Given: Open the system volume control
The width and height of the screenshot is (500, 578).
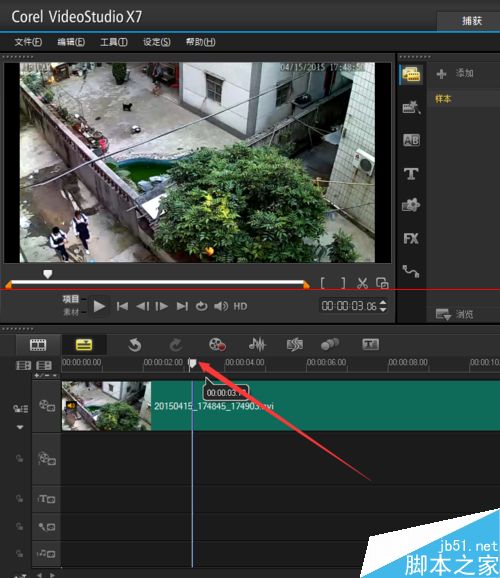Looking at the screenshot, I should click(221, 306).
